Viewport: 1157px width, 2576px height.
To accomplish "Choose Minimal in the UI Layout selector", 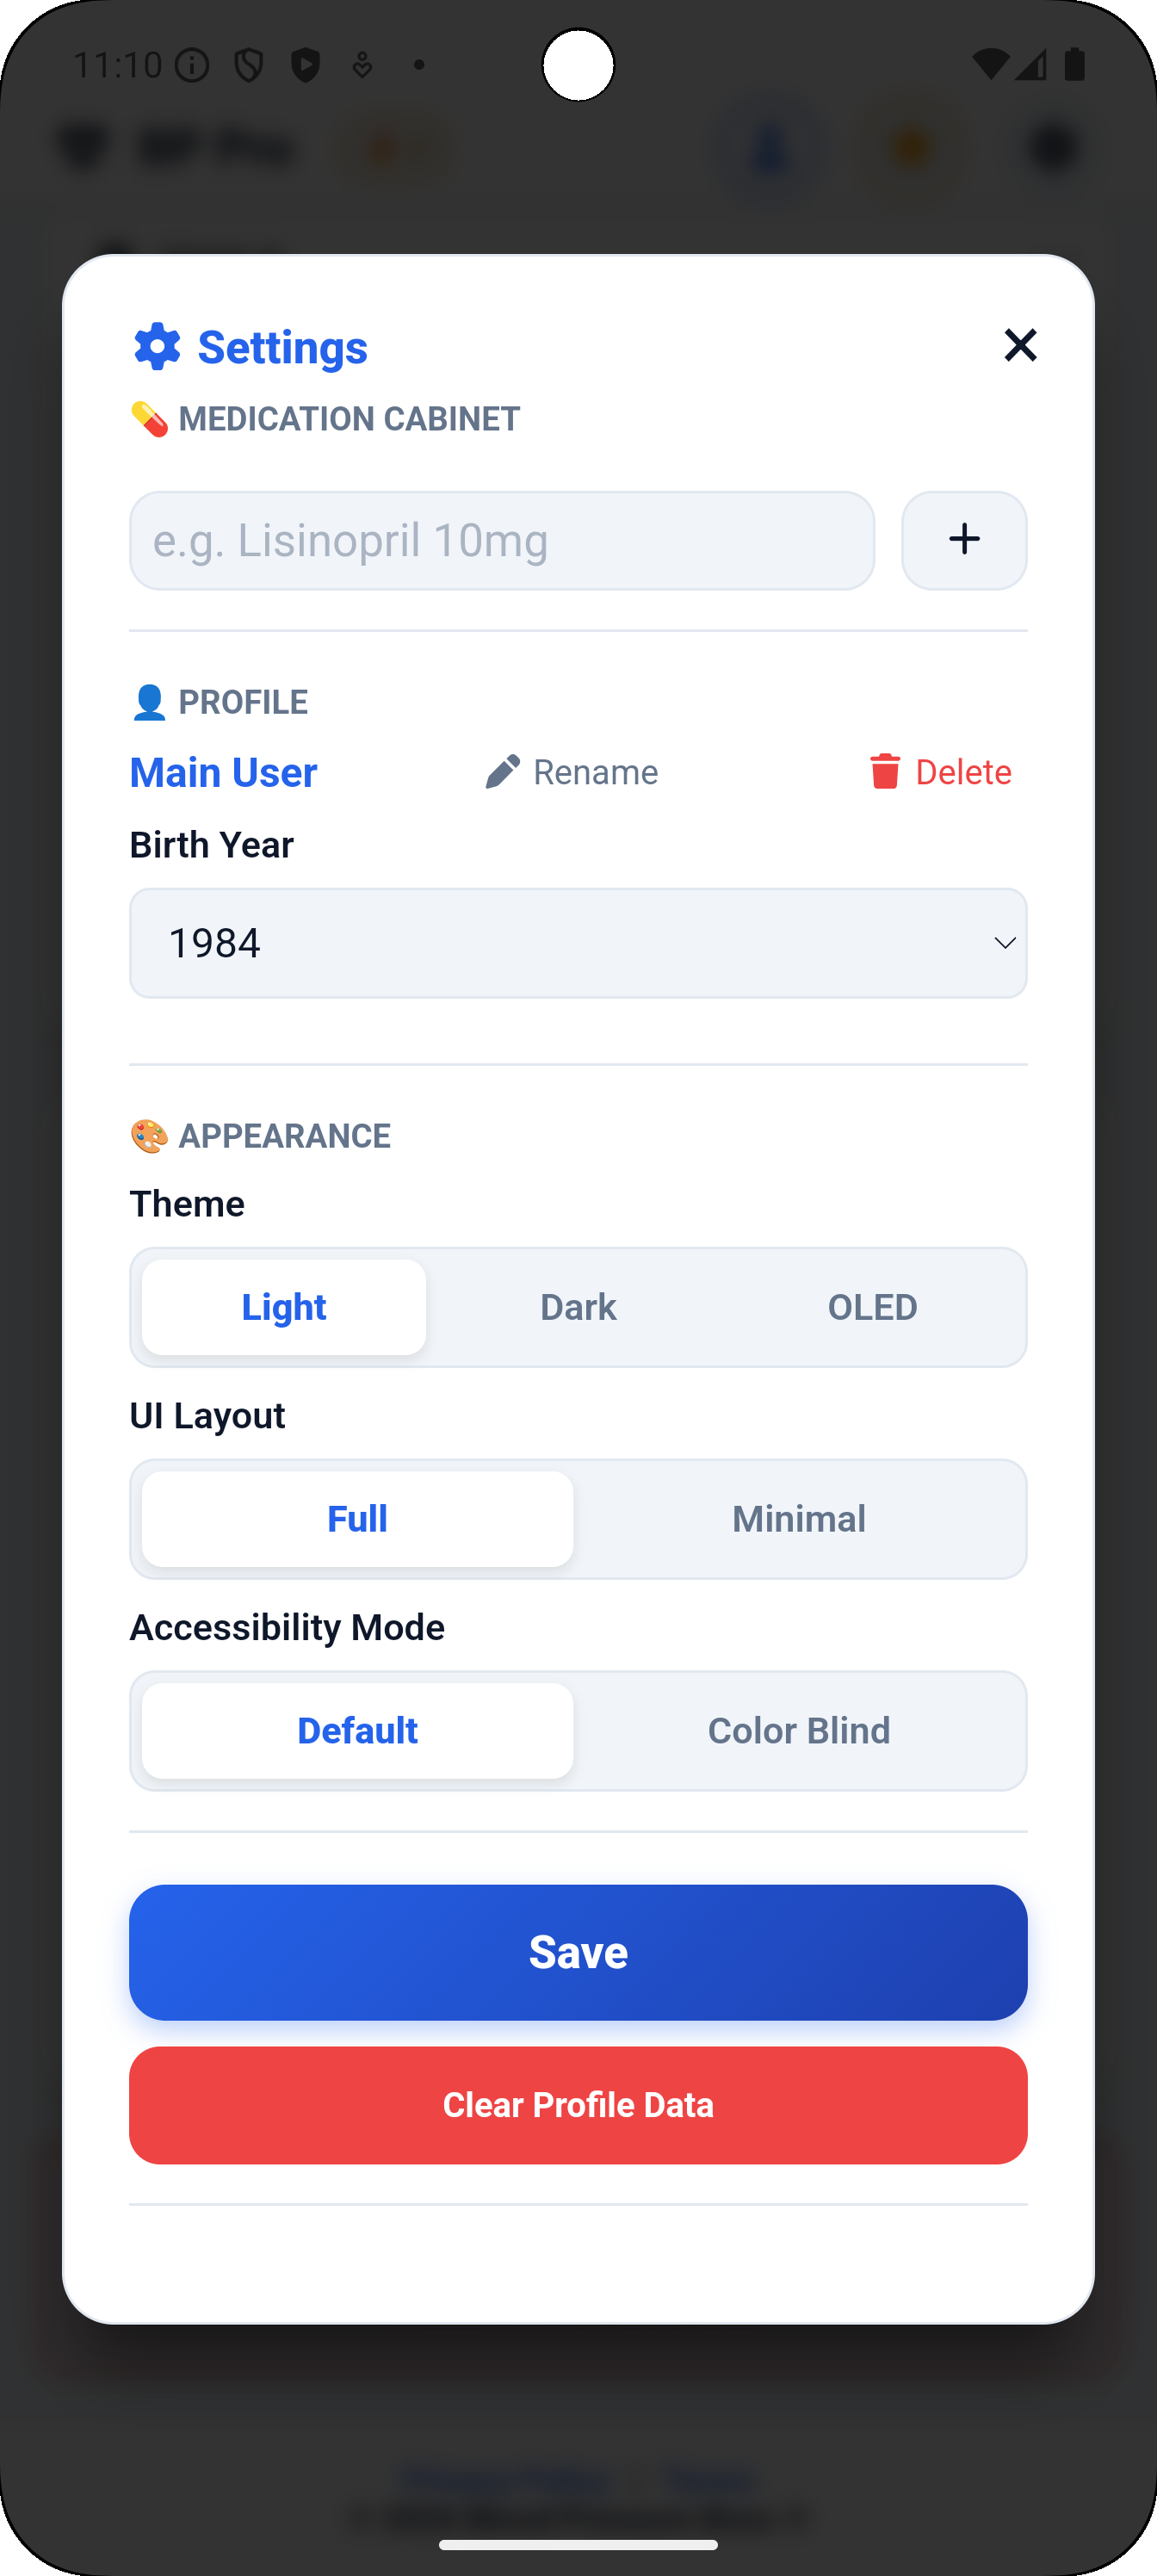I will coord(798,1518).
